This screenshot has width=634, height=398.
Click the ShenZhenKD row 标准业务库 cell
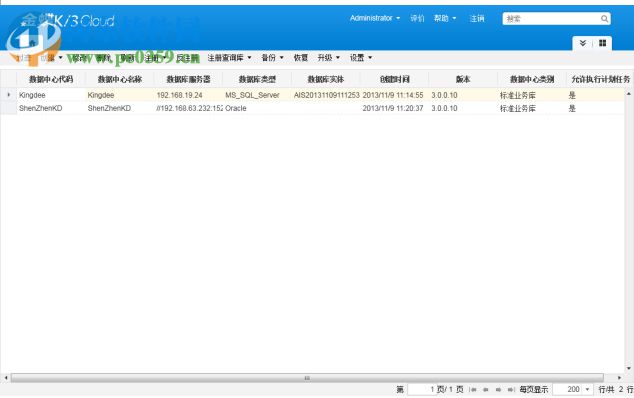click(x=532, y=108)
